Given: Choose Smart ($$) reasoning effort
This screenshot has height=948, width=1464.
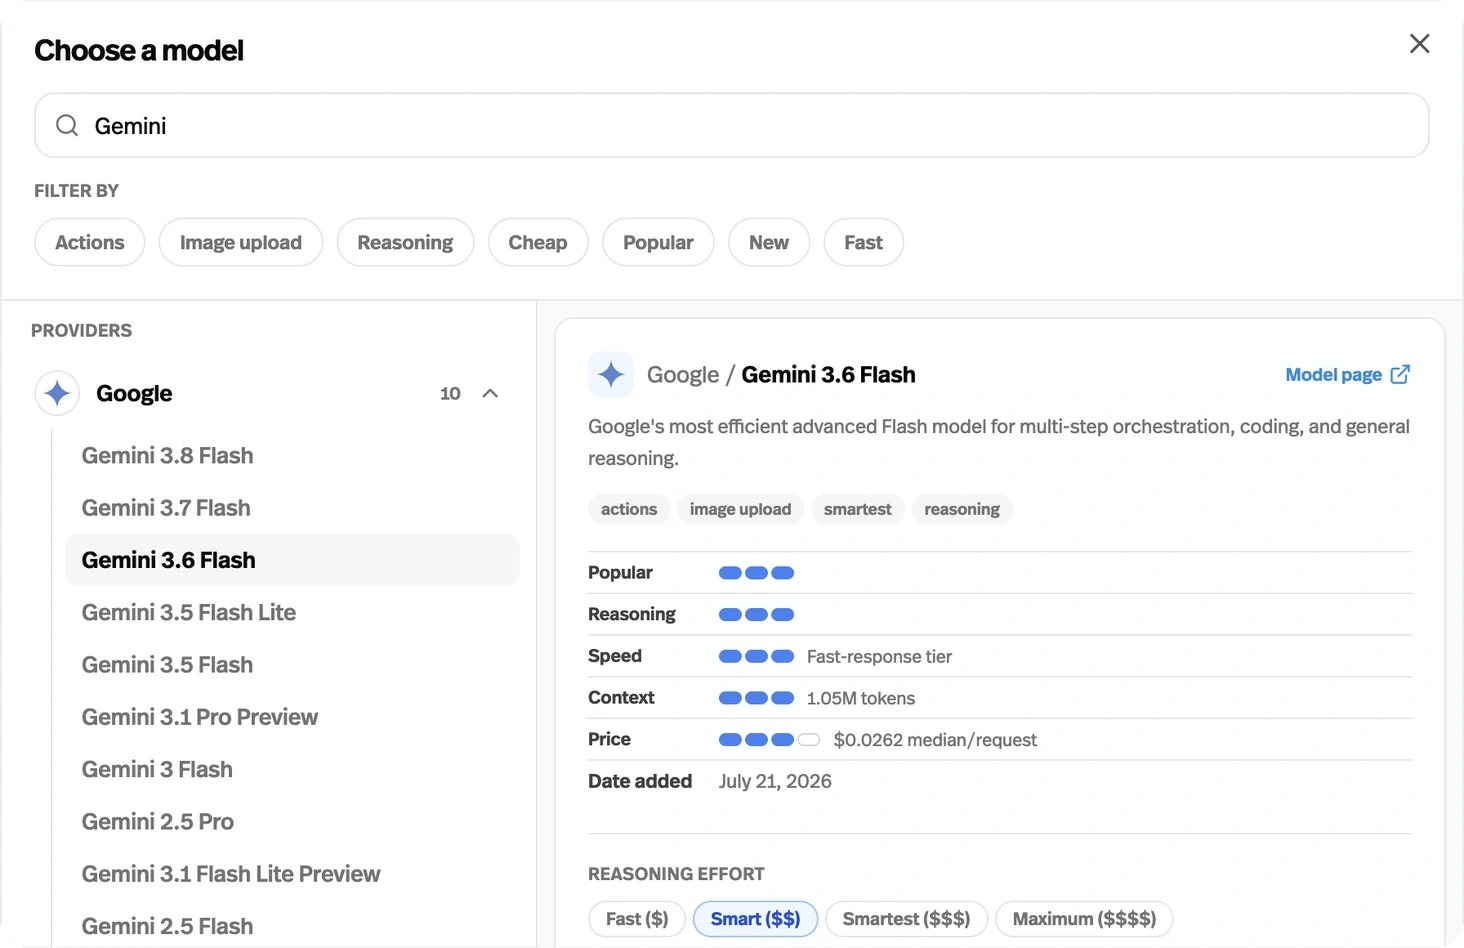Looking at the screenshot, I should point(755,919).
